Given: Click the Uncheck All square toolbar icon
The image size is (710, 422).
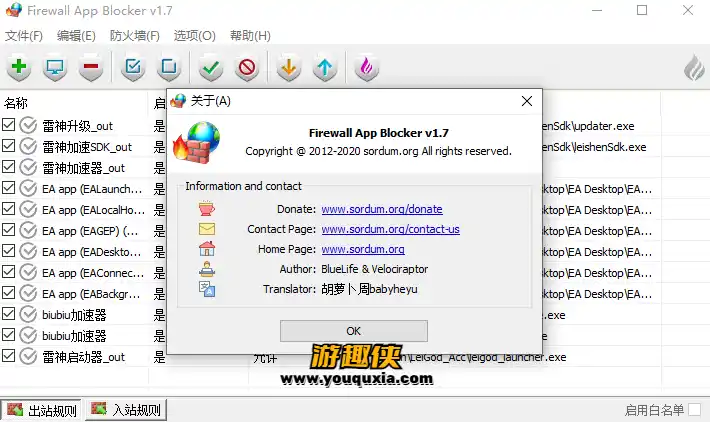Looking at the screenshot, I should coord(169,67).
